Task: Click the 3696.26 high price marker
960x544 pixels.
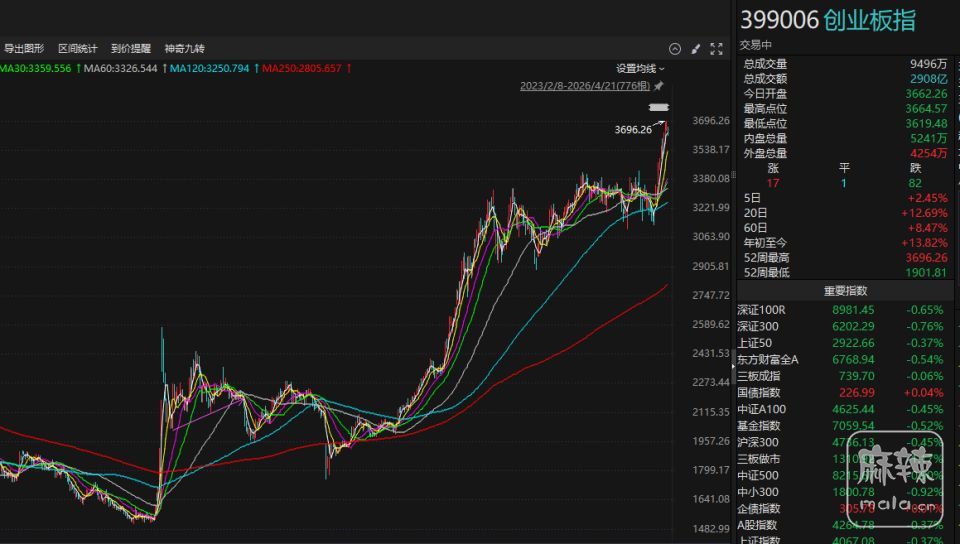Action: [x=633, y=129]
